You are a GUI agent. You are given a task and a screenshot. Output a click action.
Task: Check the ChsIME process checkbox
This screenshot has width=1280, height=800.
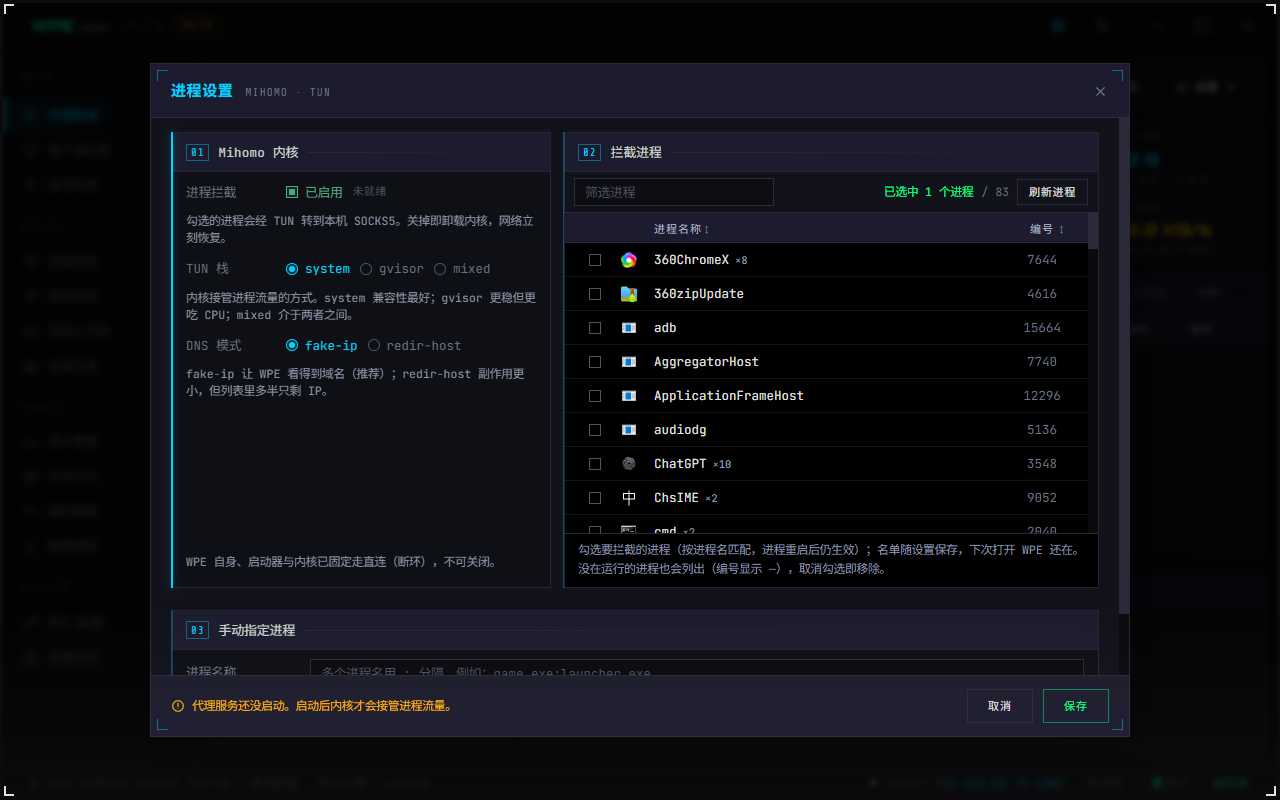(595, 498)
